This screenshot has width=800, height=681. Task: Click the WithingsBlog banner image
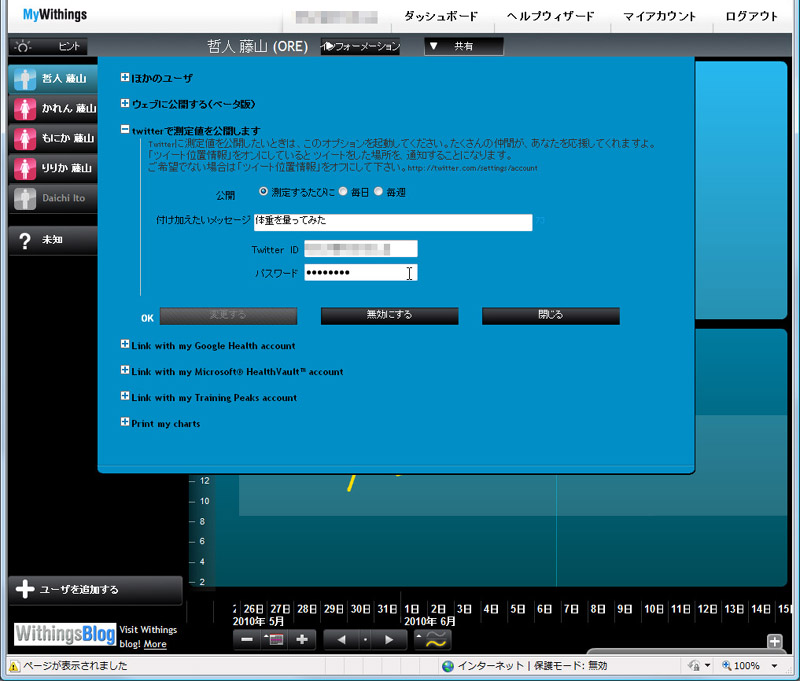(x=65, y=634)
